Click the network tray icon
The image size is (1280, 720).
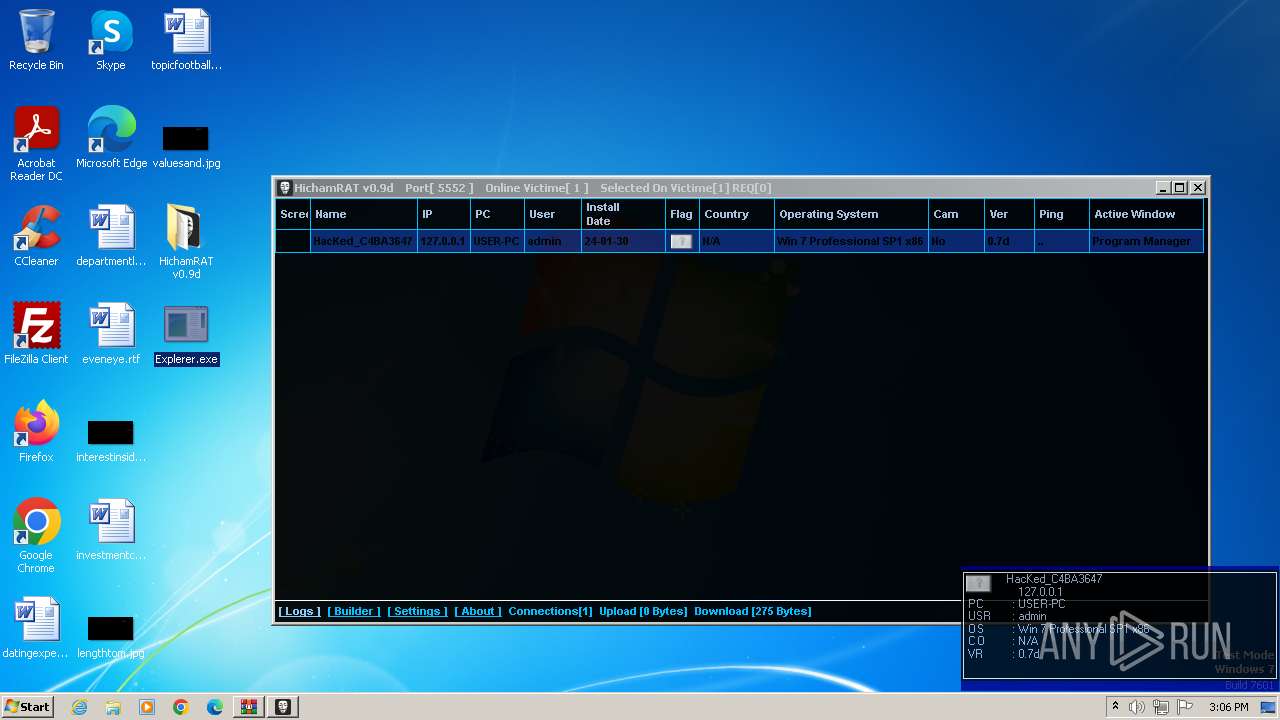[1161, 707]
